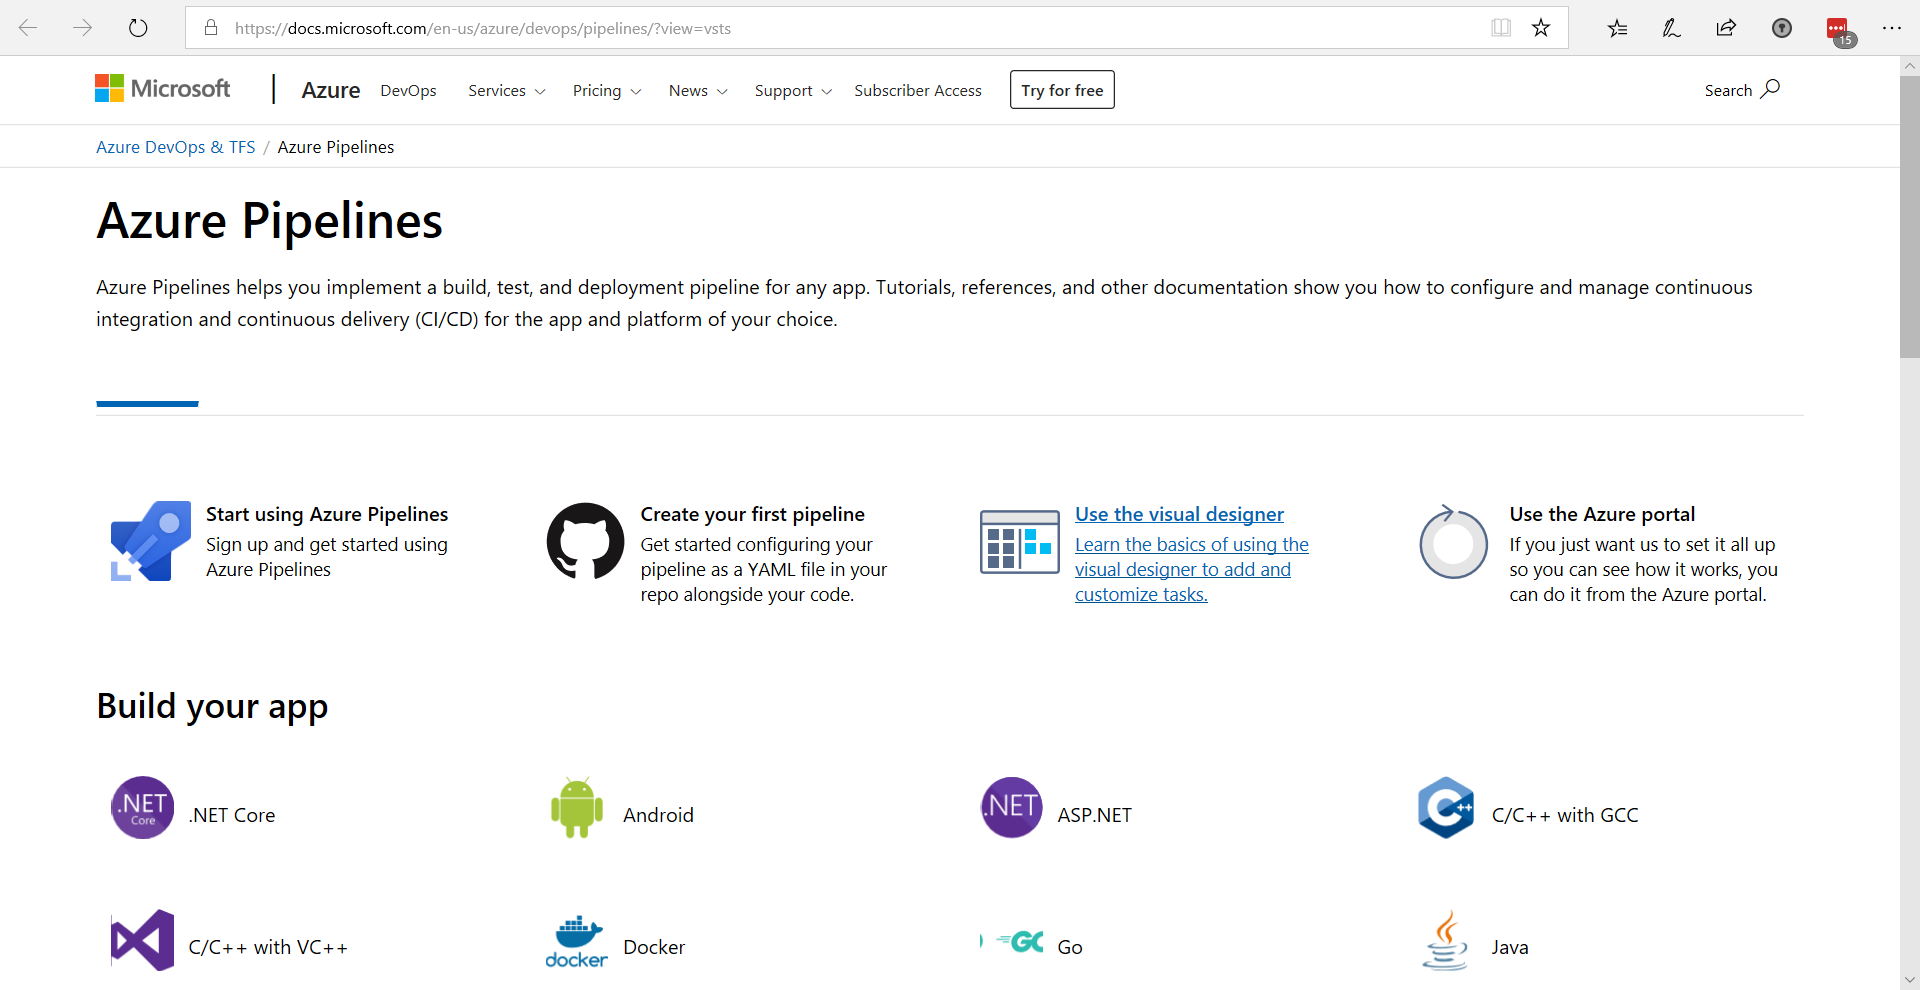The height and width of the screenshot is (990, 1920).
Task: Click the Search label in header
Action: 1728,90
